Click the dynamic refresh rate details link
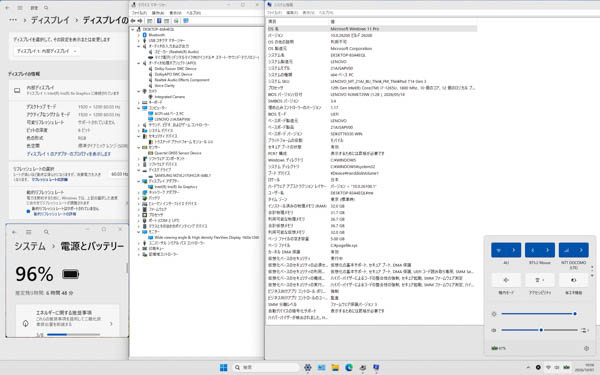Screen dimensions: 600x375 click(x=54, y=214)
